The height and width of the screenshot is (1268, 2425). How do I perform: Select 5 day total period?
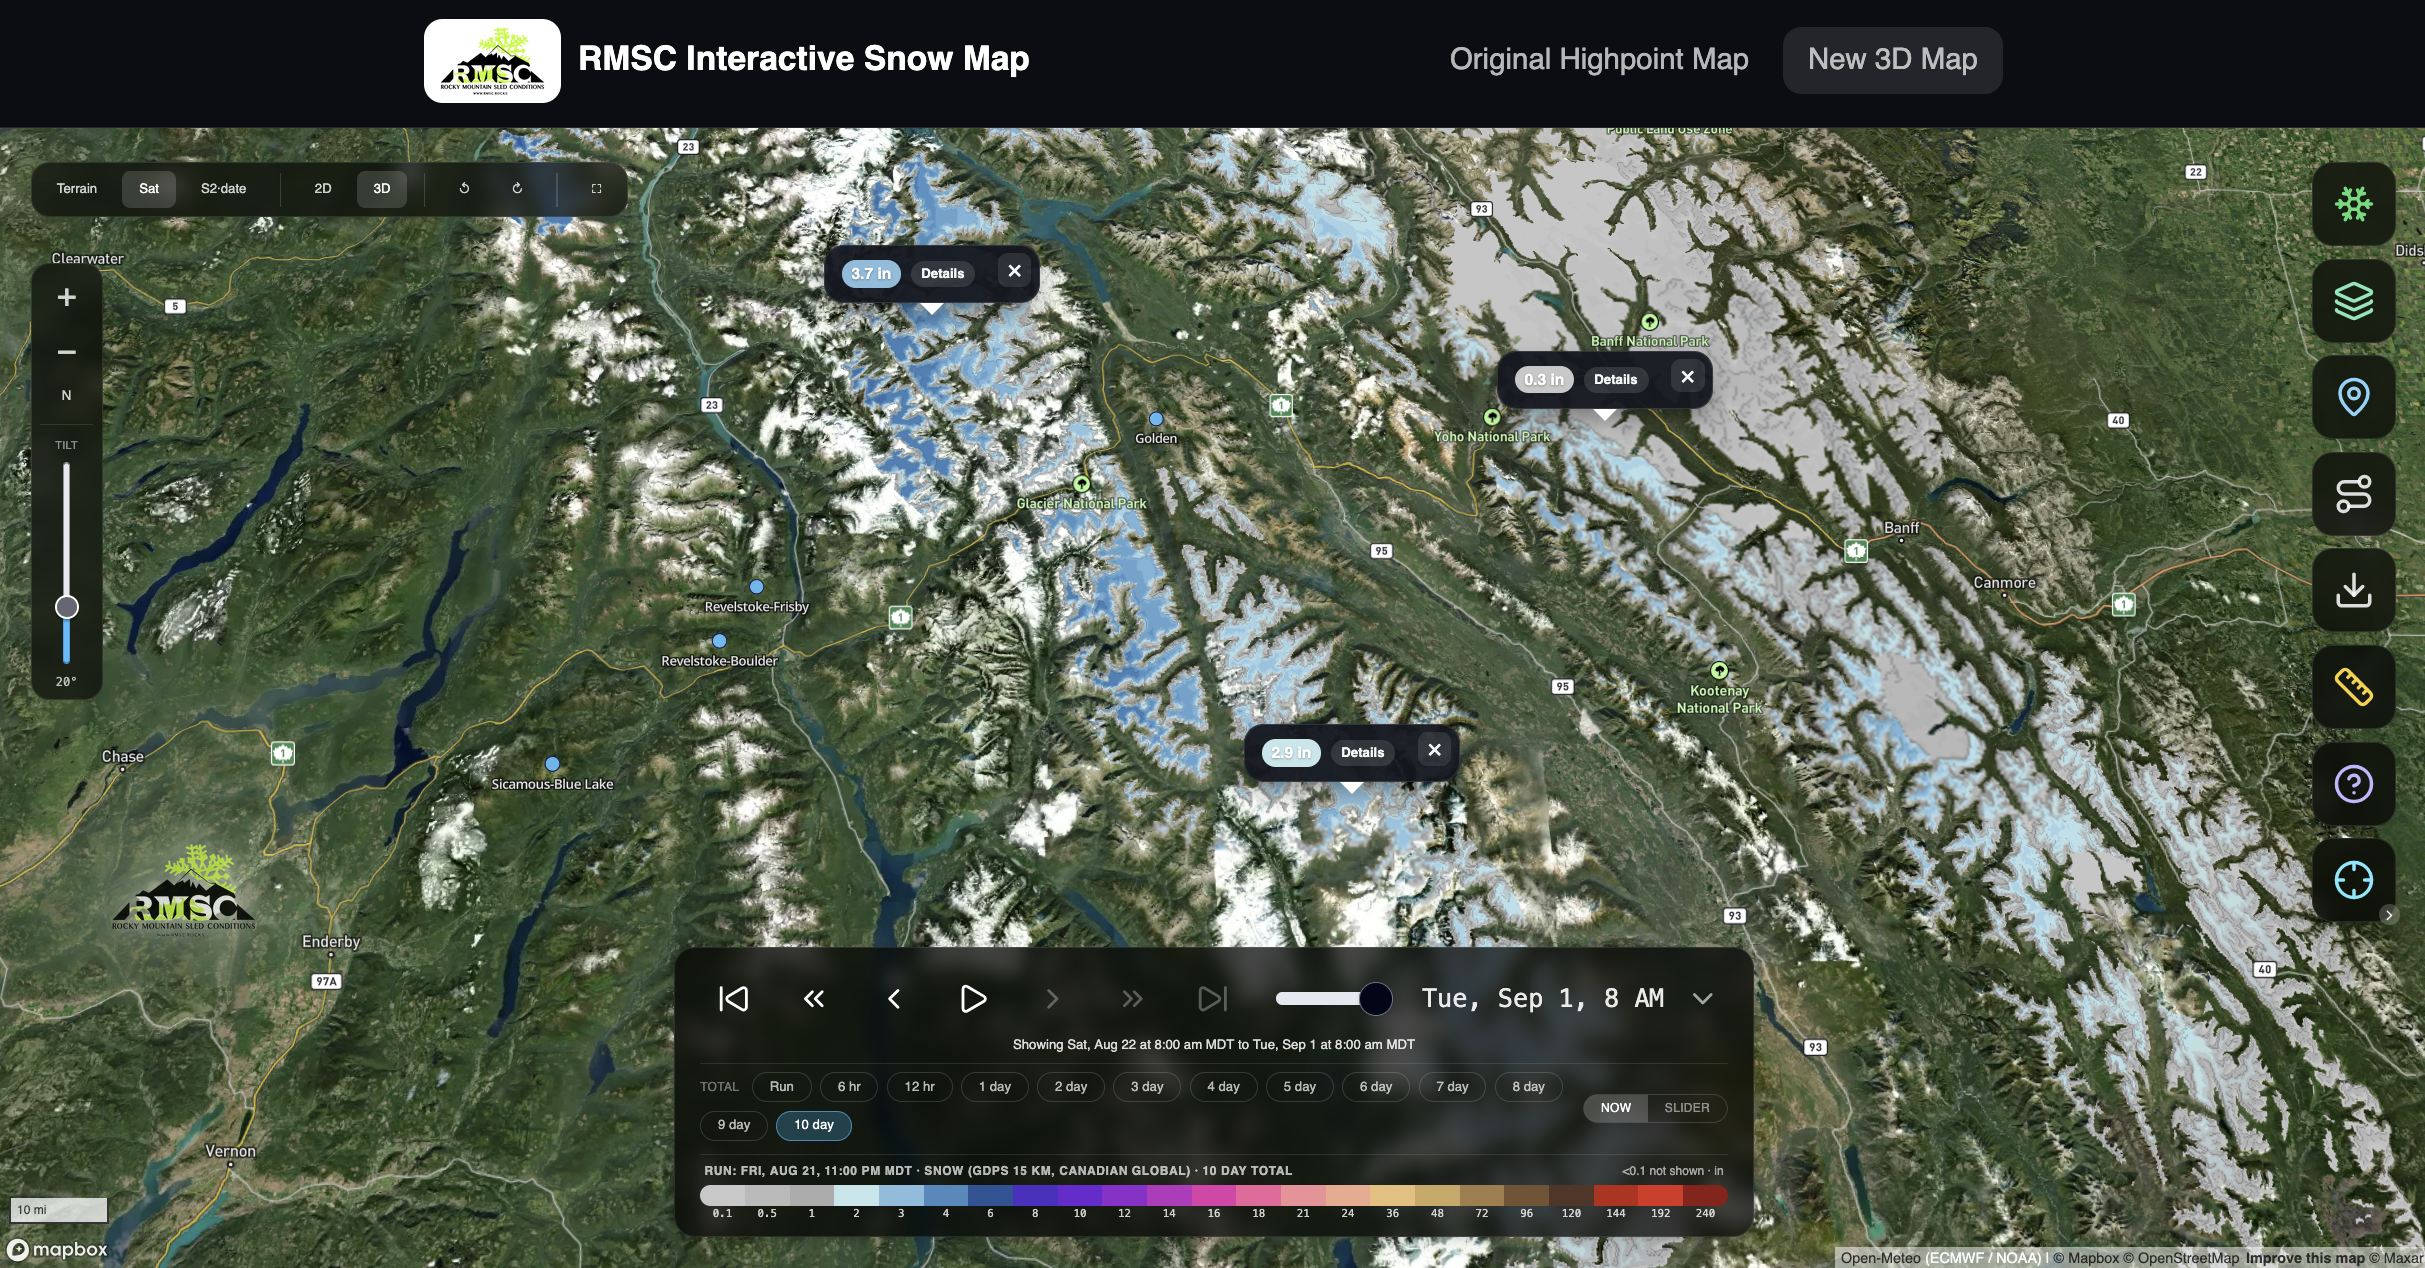(1300, 1087)
